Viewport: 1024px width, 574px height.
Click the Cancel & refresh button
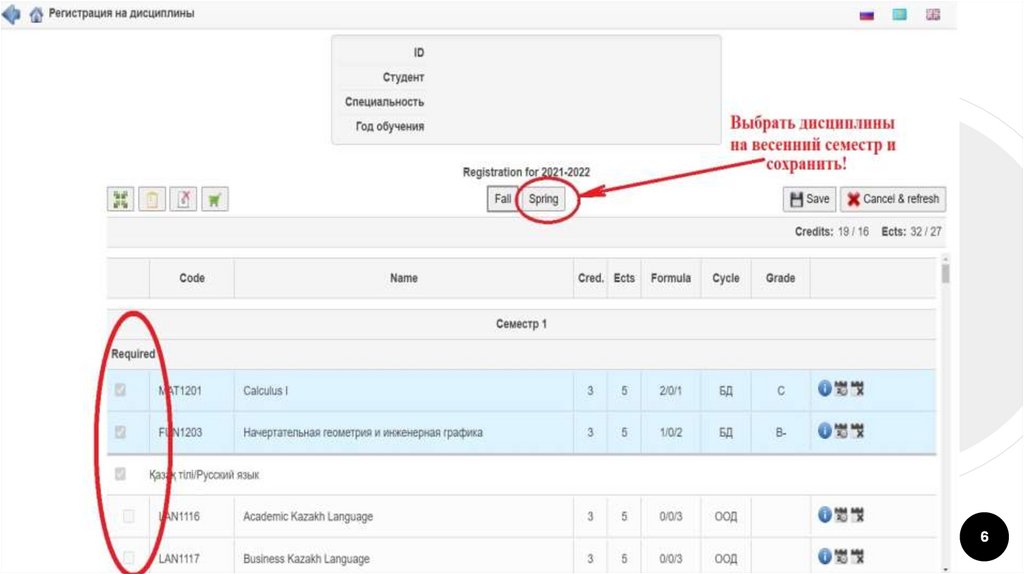[893, 199]
